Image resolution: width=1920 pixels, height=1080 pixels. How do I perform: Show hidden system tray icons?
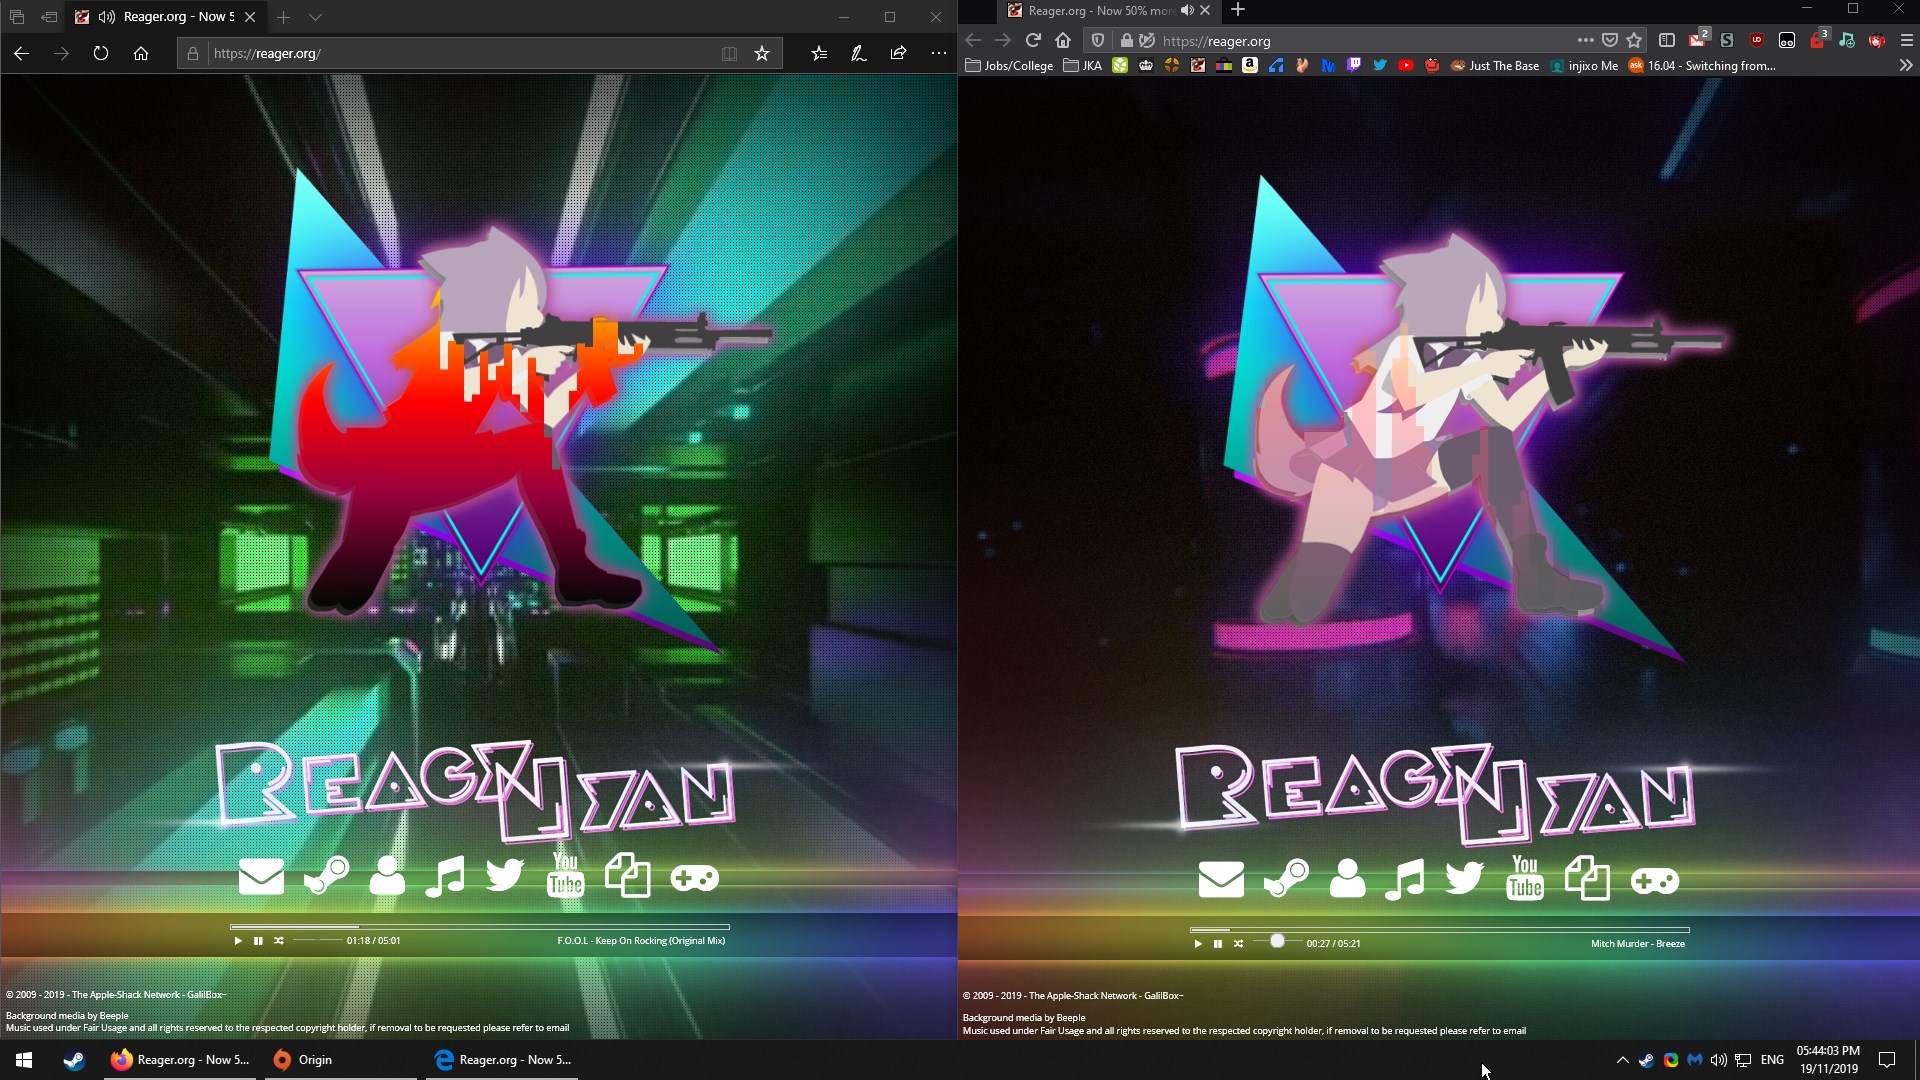click(1622, 1060)
